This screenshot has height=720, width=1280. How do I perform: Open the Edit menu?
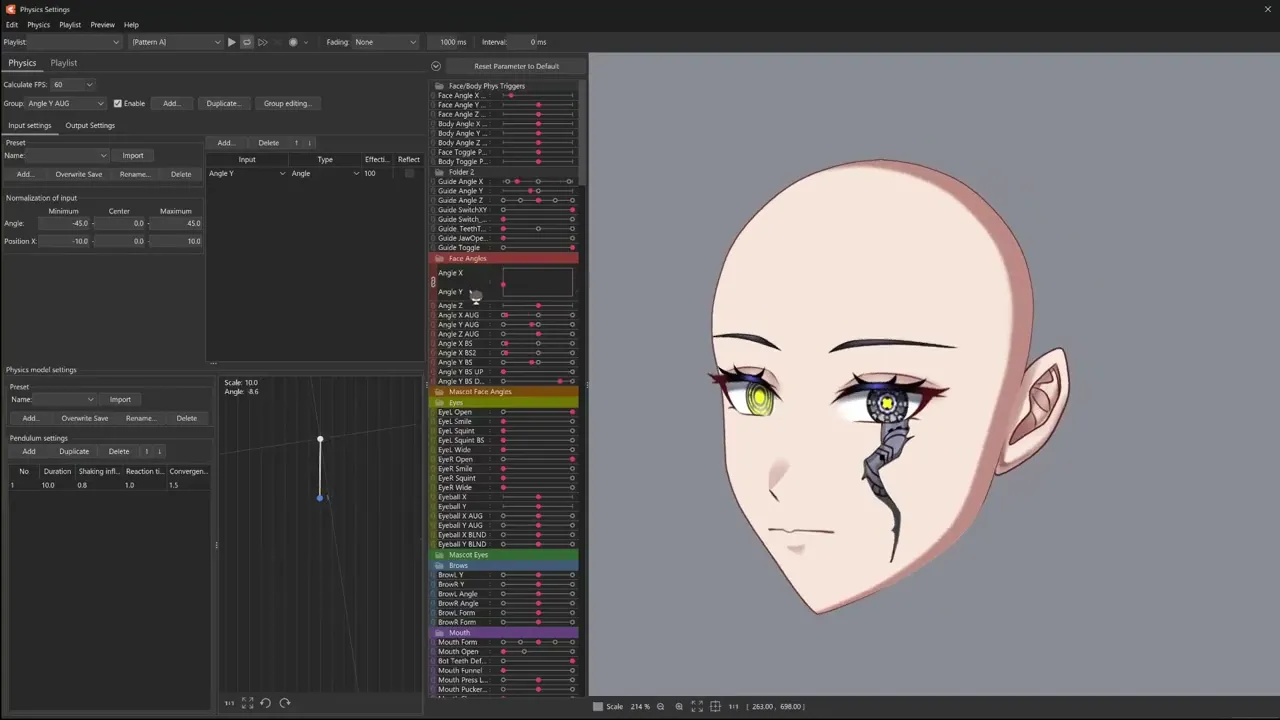pos(12,24)
